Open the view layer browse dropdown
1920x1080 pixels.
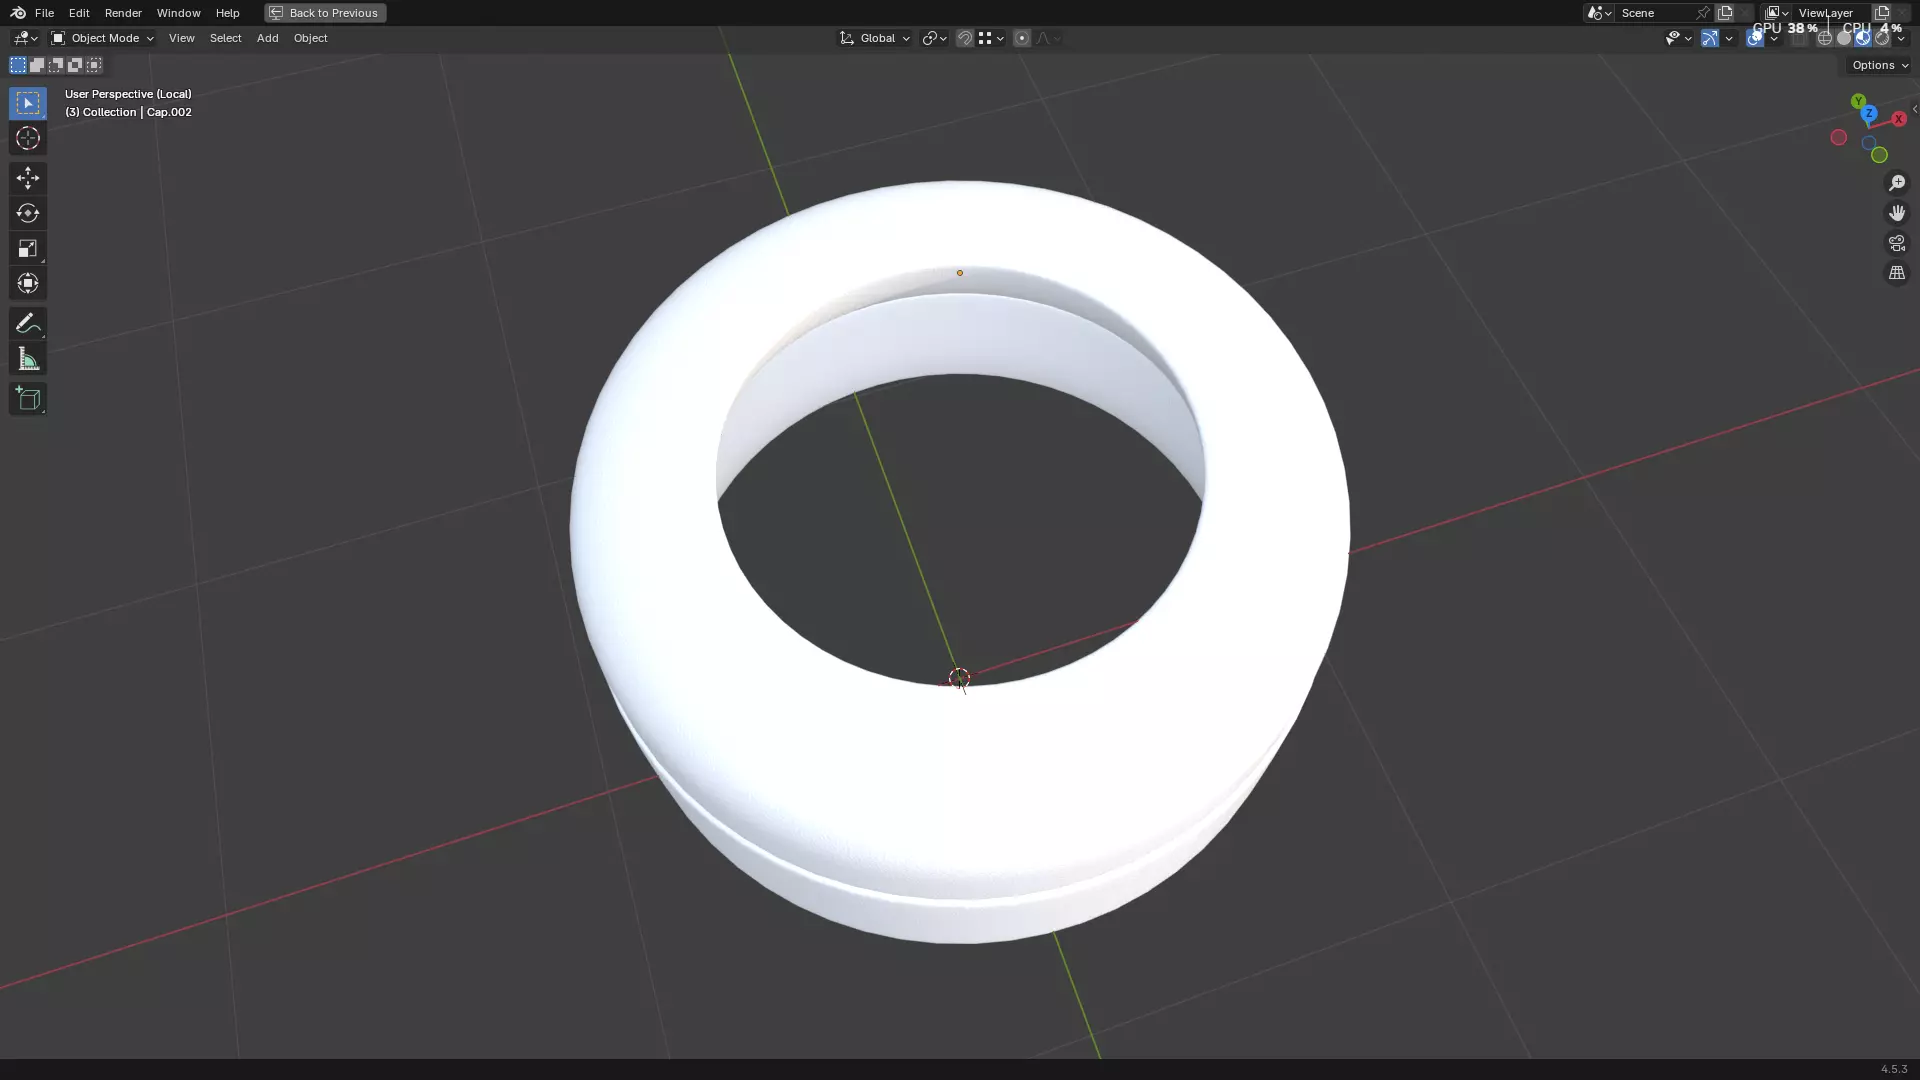pos(1777,13)
